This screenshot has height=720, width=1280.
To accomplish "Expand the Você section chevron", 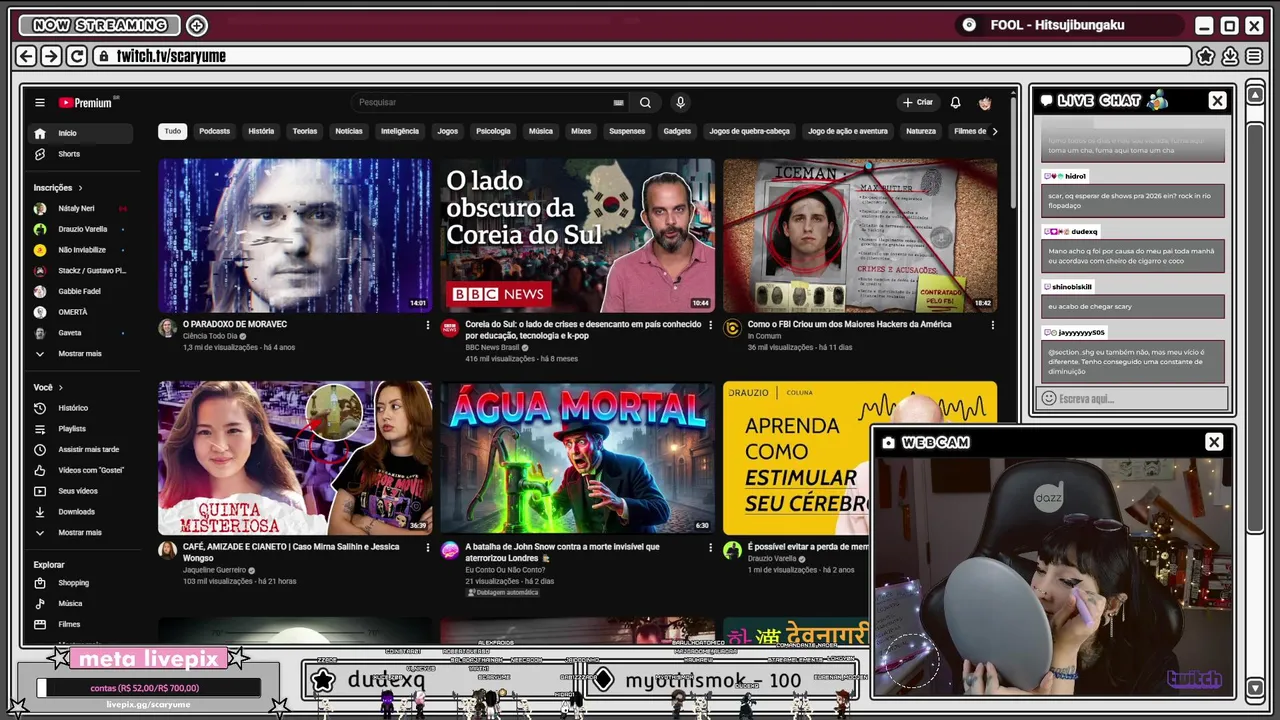I will [60, 387].
